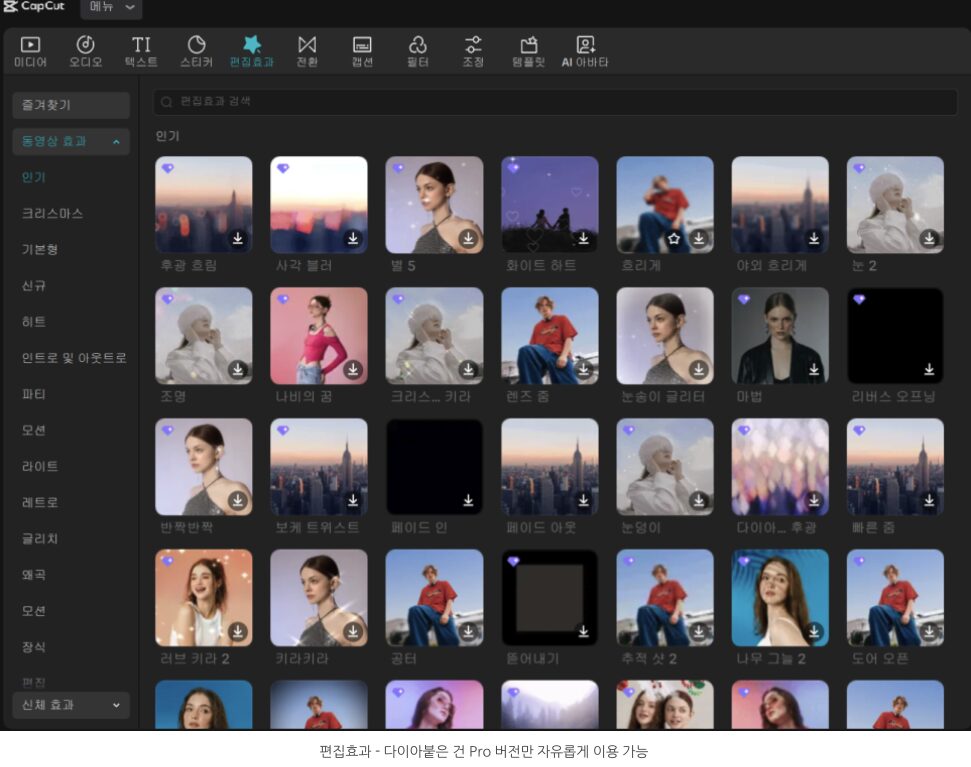Click the 즐겨찾기 button
The height and width of the screenshot is (767, 971).
pos(71,105)
